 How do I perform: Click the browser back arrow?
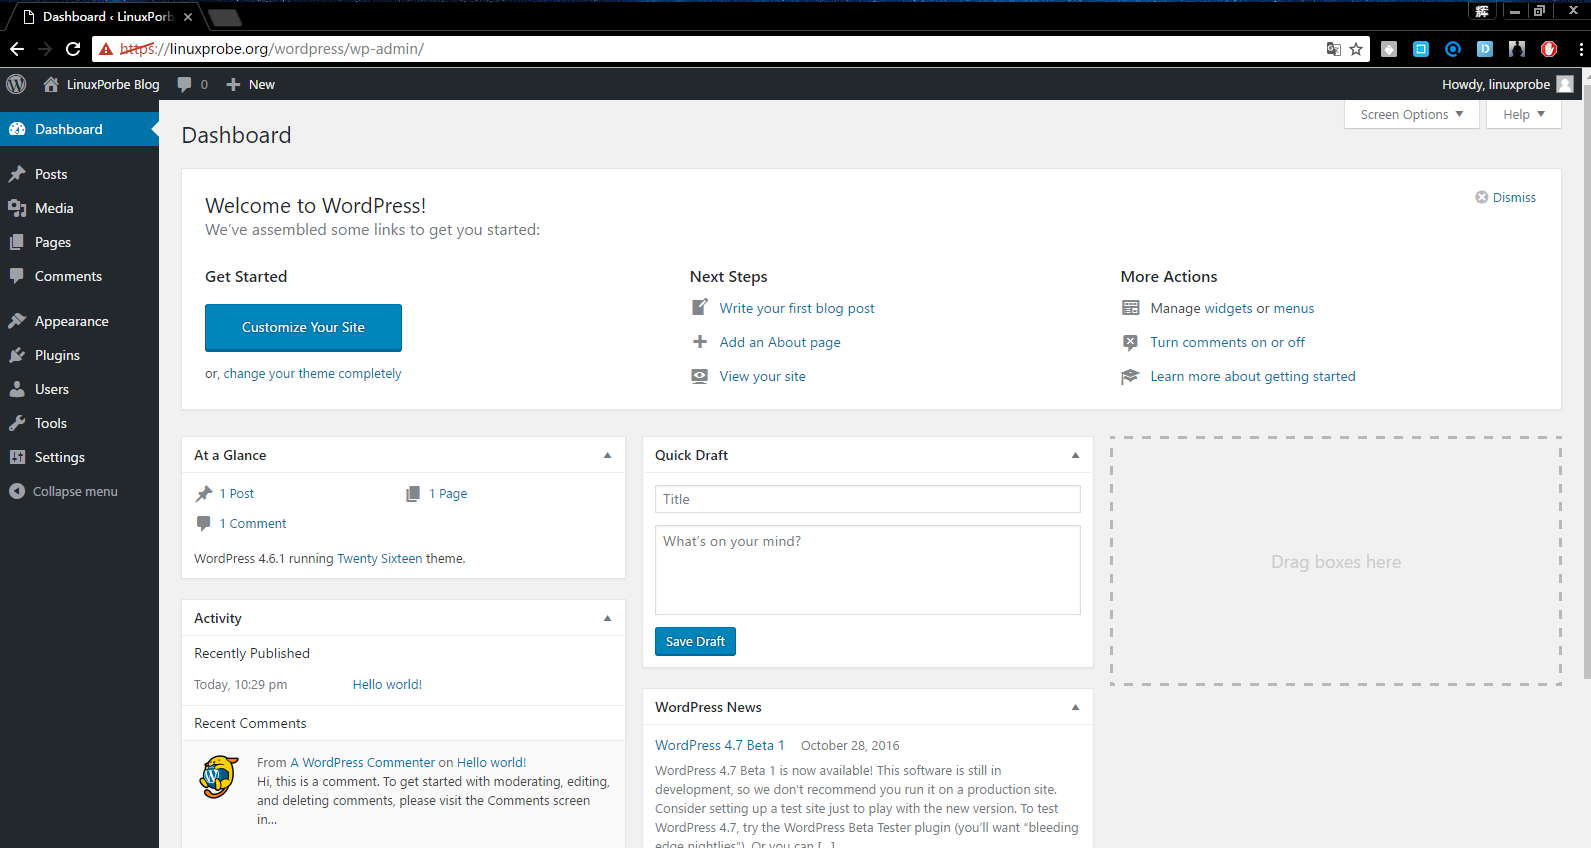(x=17, y=48)
